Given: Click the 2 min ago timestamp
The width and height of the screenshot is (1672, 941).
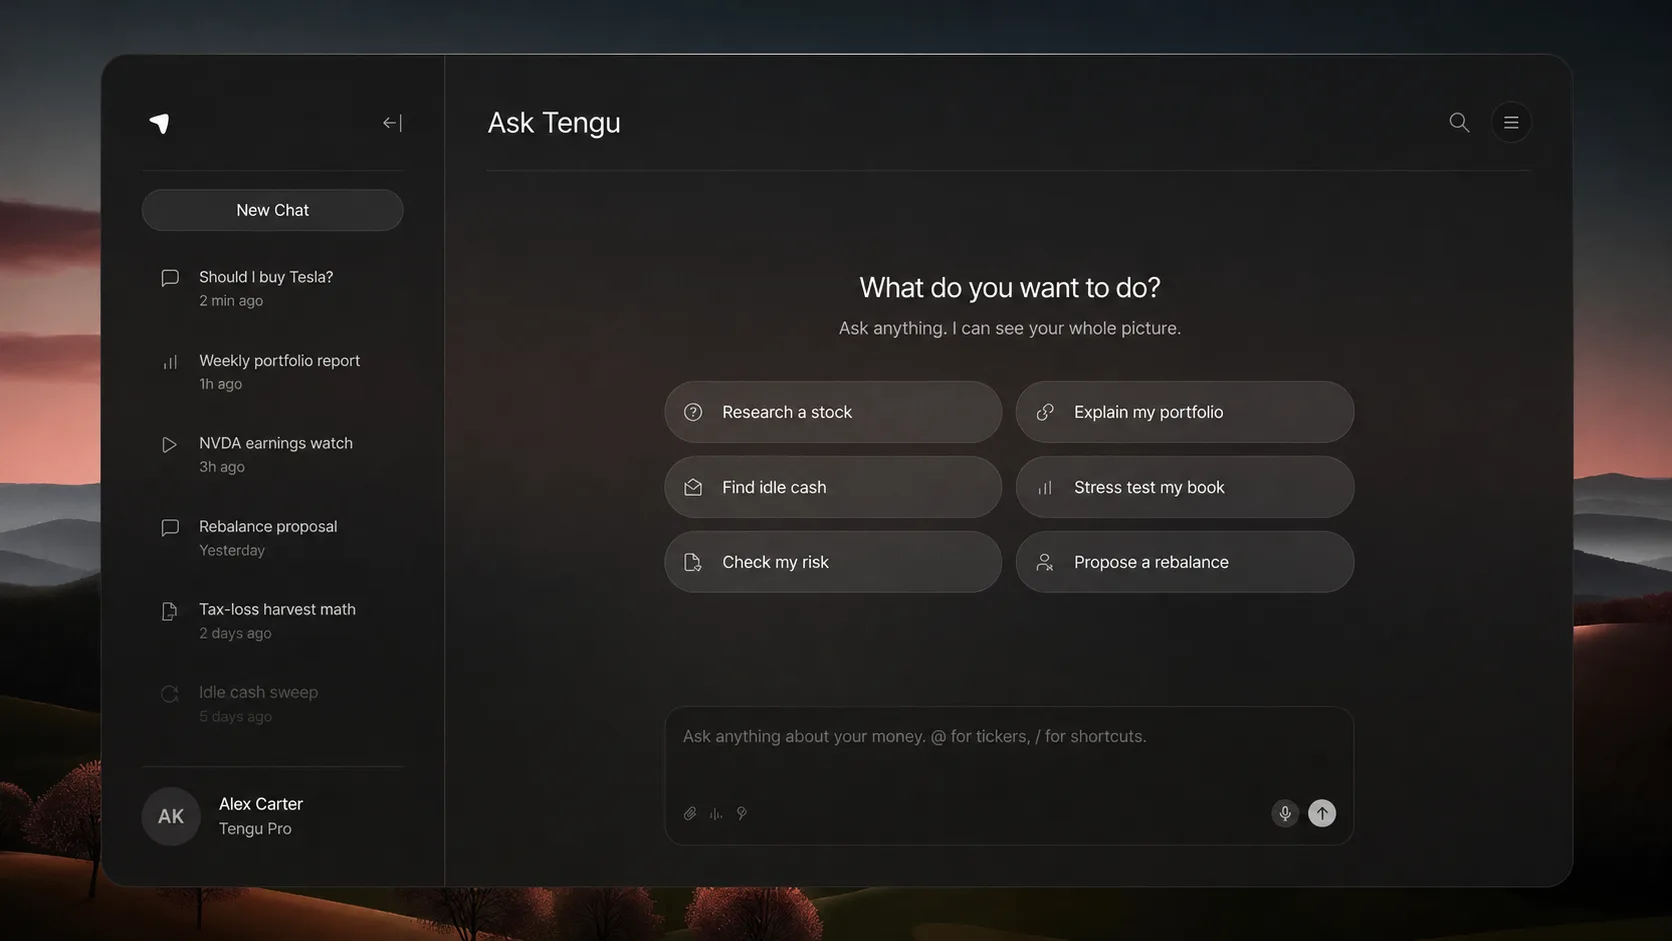Looking at the screenshot, I should coord(231,301).
